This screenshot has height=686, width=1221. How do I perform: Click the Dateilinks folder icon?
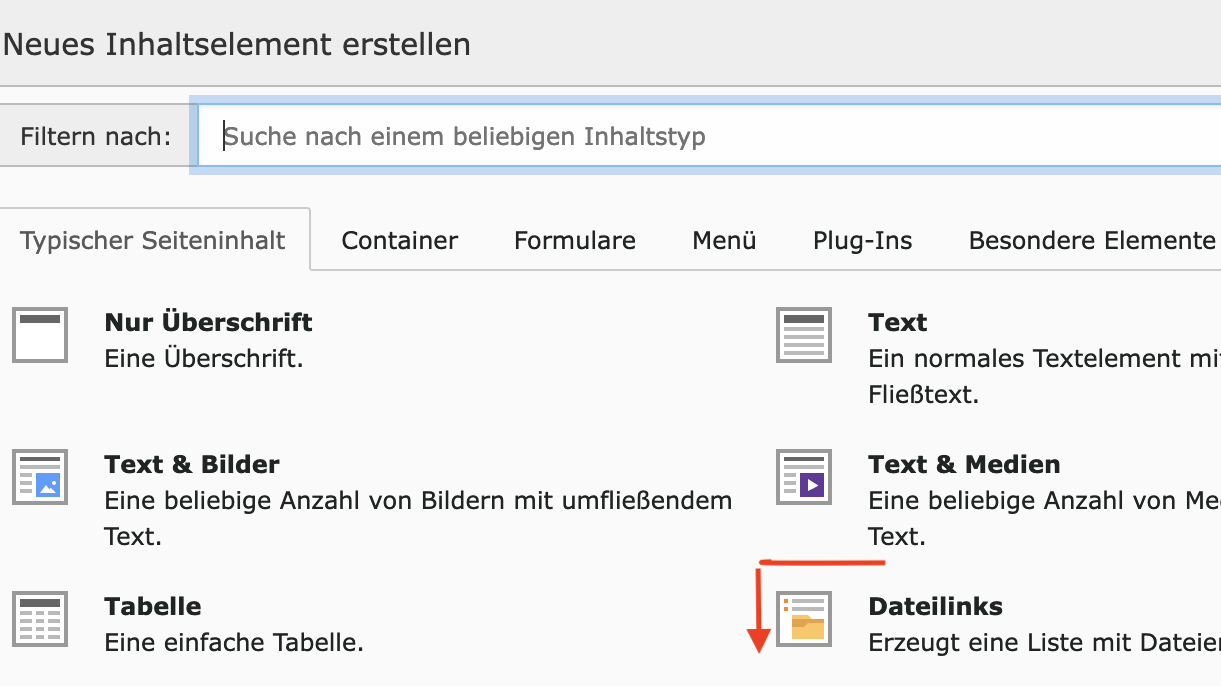(x=804, y=619)
